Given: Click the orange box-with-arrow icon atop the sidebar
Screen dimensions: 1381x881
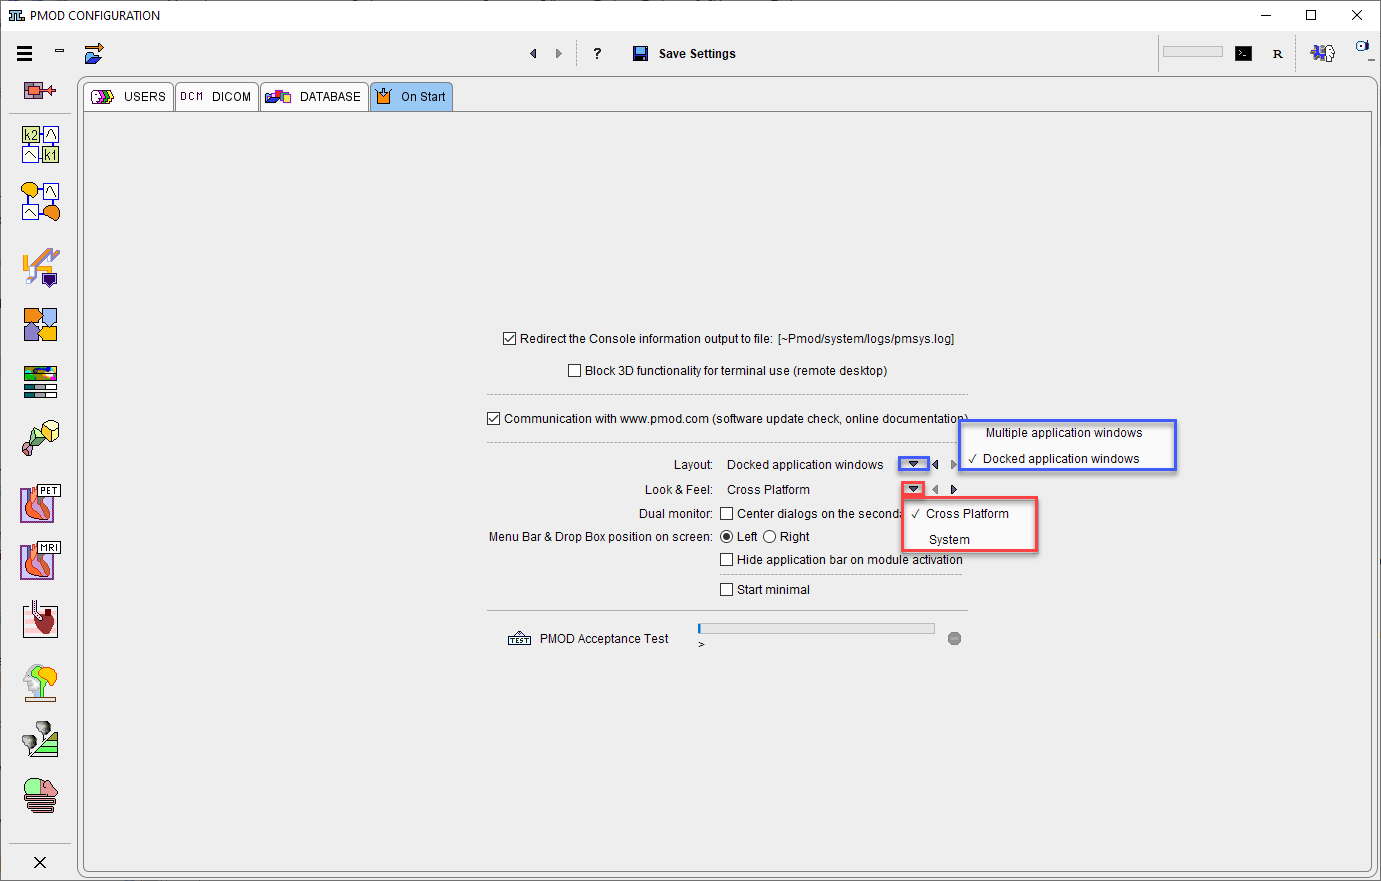Looking at the screenshot, I should click(x=40, y=90).
